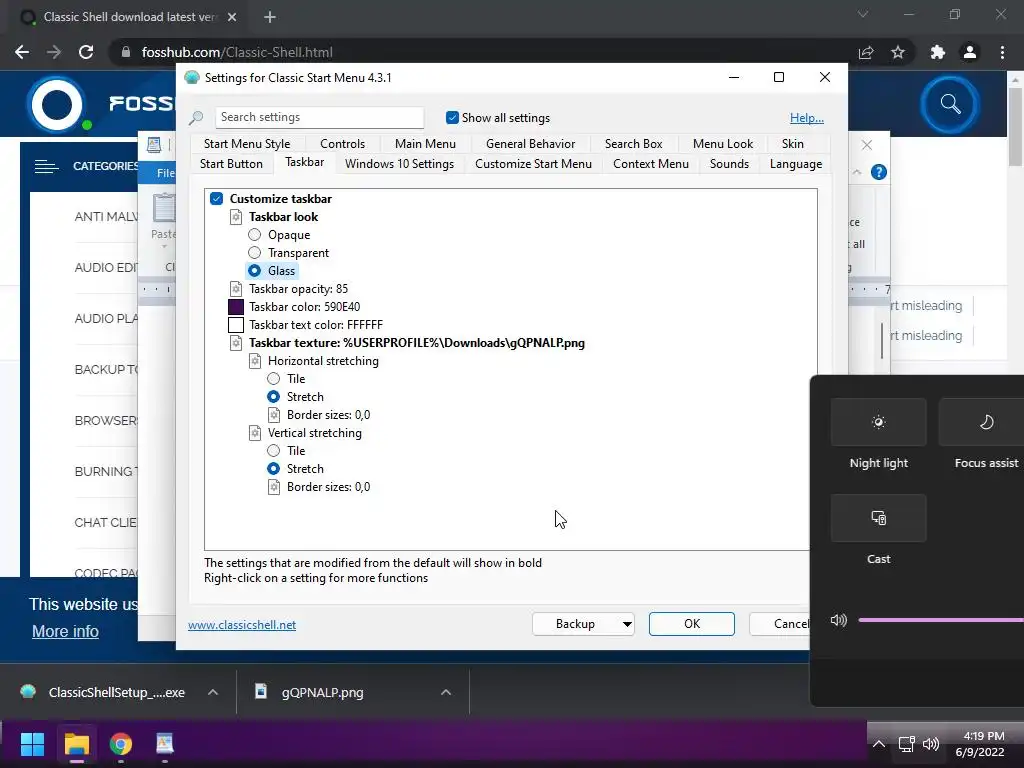Open the Main Menu tab
This screenshot has height=768, width=1024.
[x=425, y=144]
